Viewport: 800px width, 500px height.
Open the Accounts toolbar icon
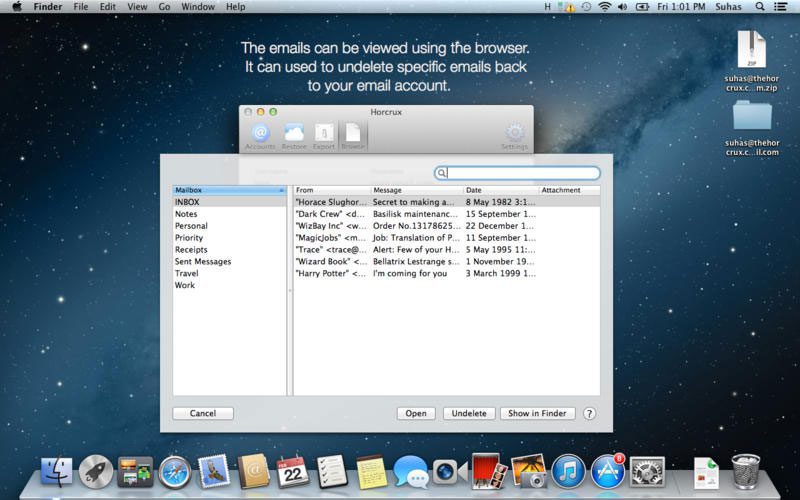tap(260, 134)
